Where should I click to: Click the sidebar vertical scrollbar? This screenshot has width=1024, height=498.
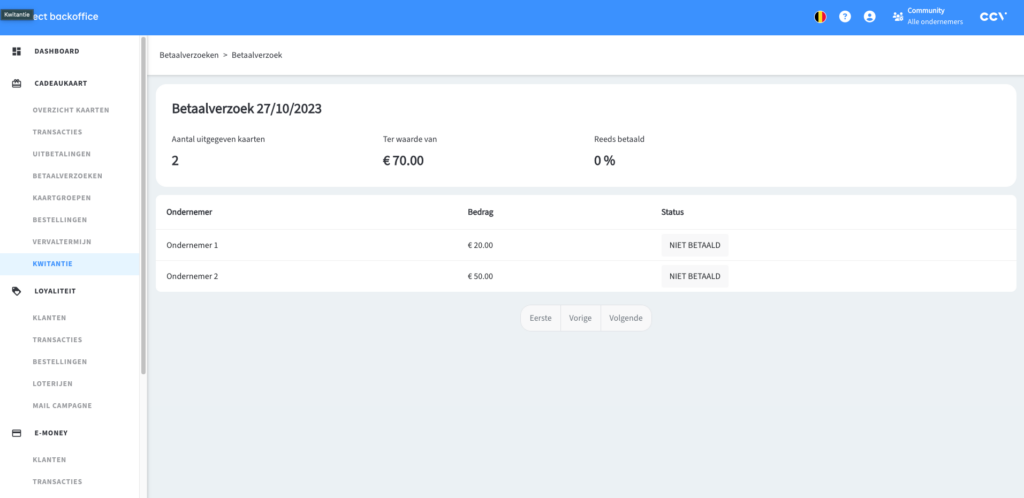click(x=143, y=206)
